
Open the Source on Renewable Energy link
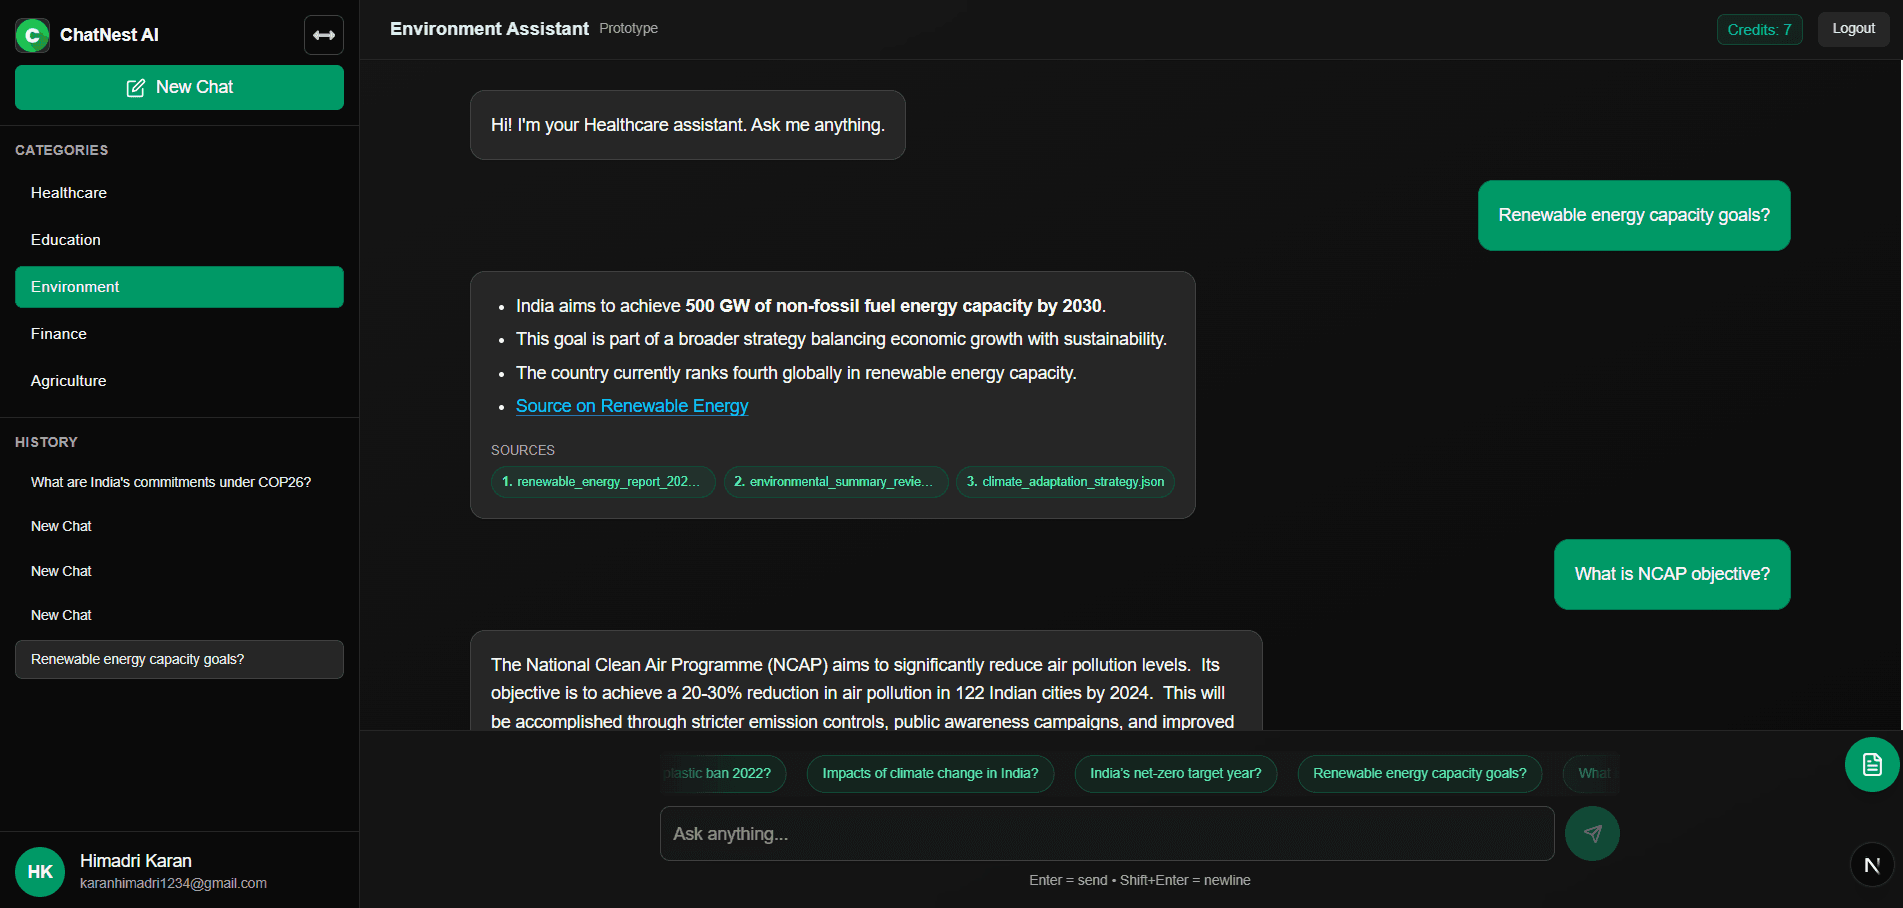coord(632,406)
